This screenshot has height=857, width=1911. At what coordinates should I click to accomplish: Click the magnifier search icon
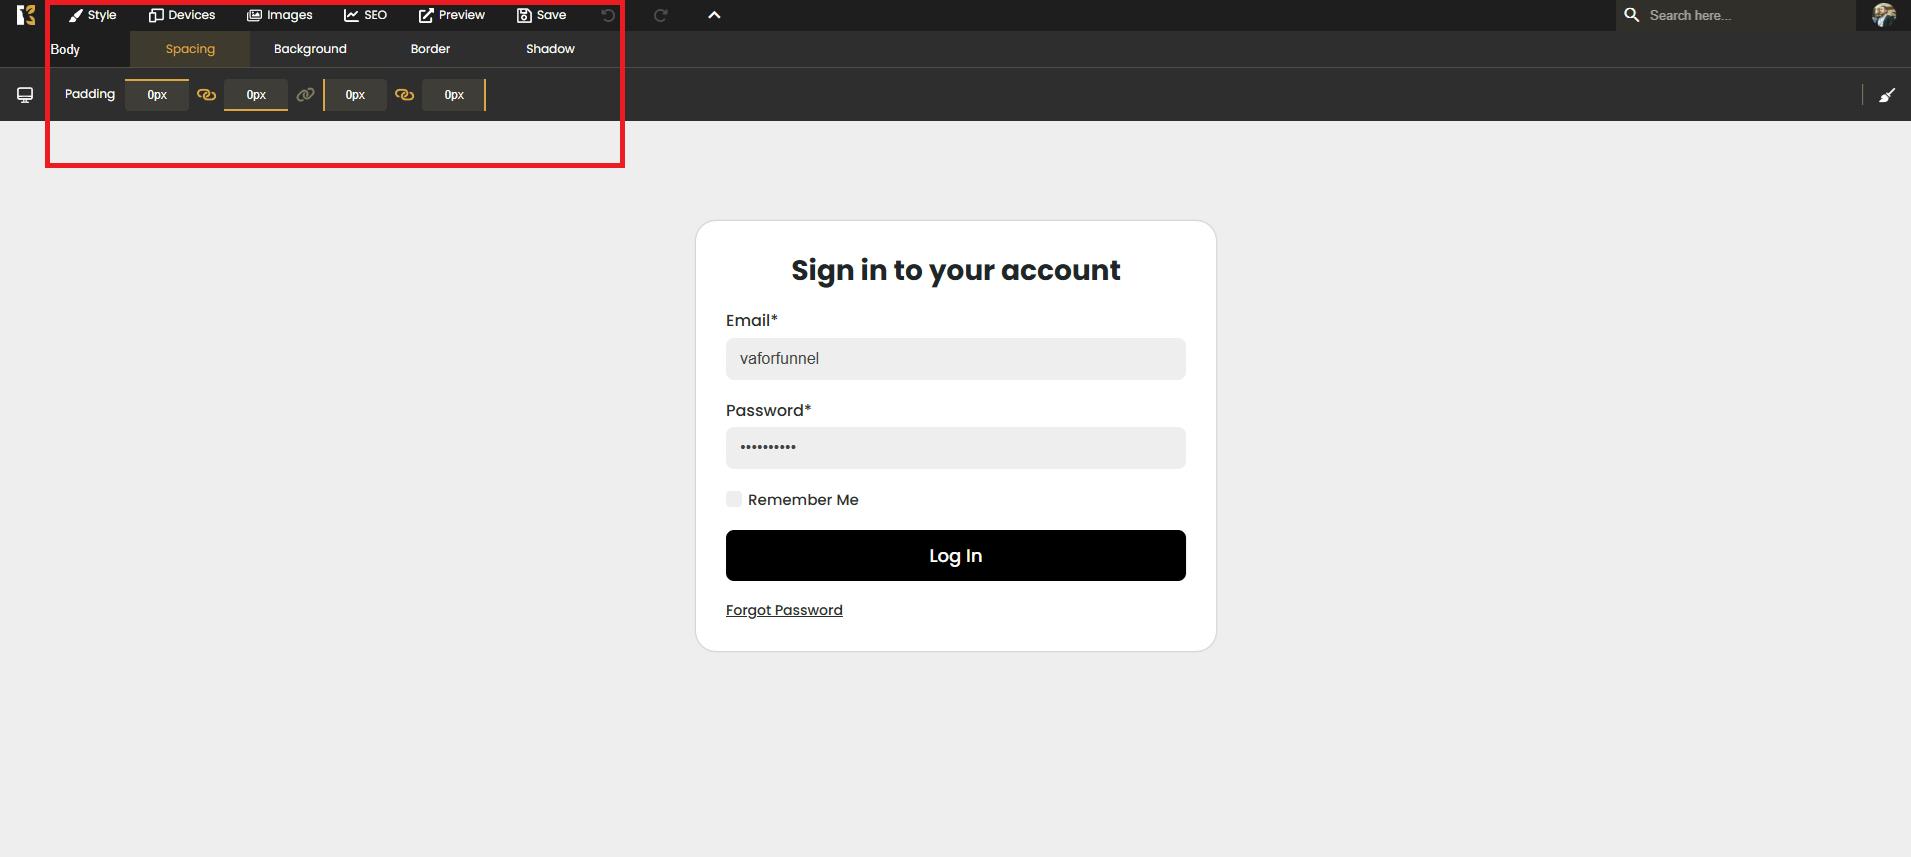tap(1632, 15)
